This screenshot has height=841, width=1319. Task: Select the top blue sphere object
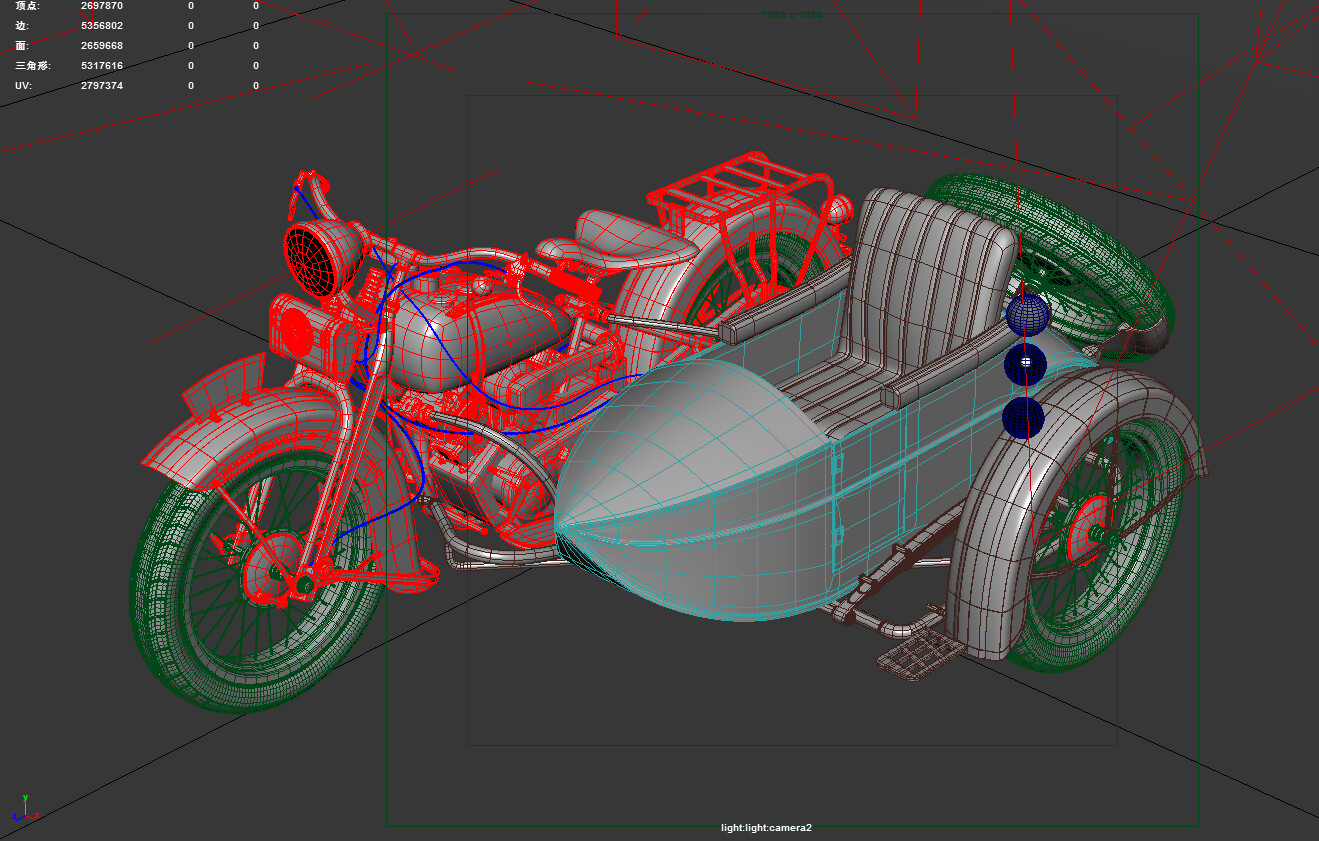pos(1028,314)
